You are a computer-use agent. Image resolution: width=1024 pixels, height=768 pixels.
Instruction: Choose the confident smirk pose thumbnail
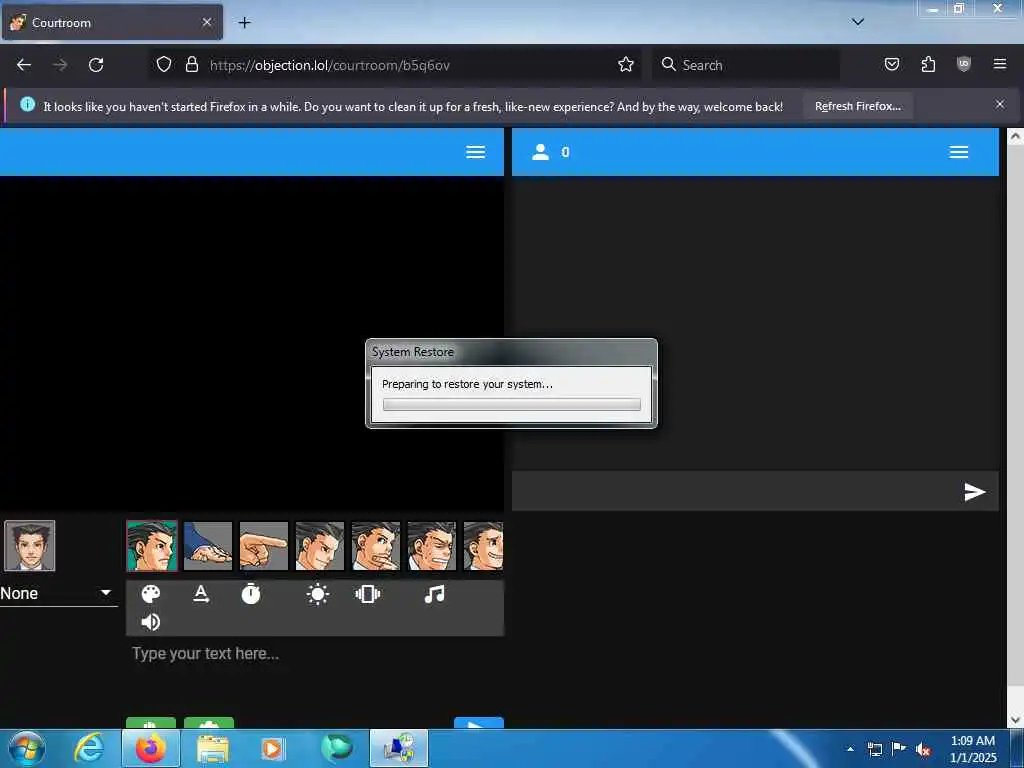320,546
